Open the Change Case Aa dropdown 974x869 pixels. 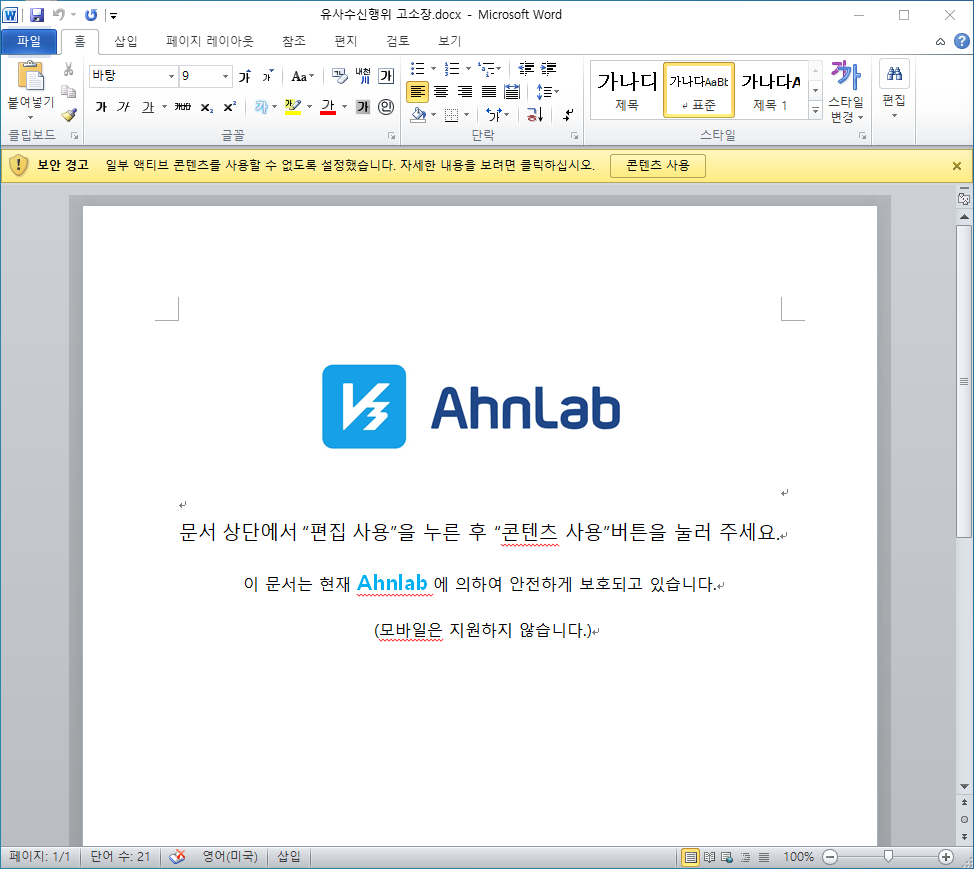(303, 76)
